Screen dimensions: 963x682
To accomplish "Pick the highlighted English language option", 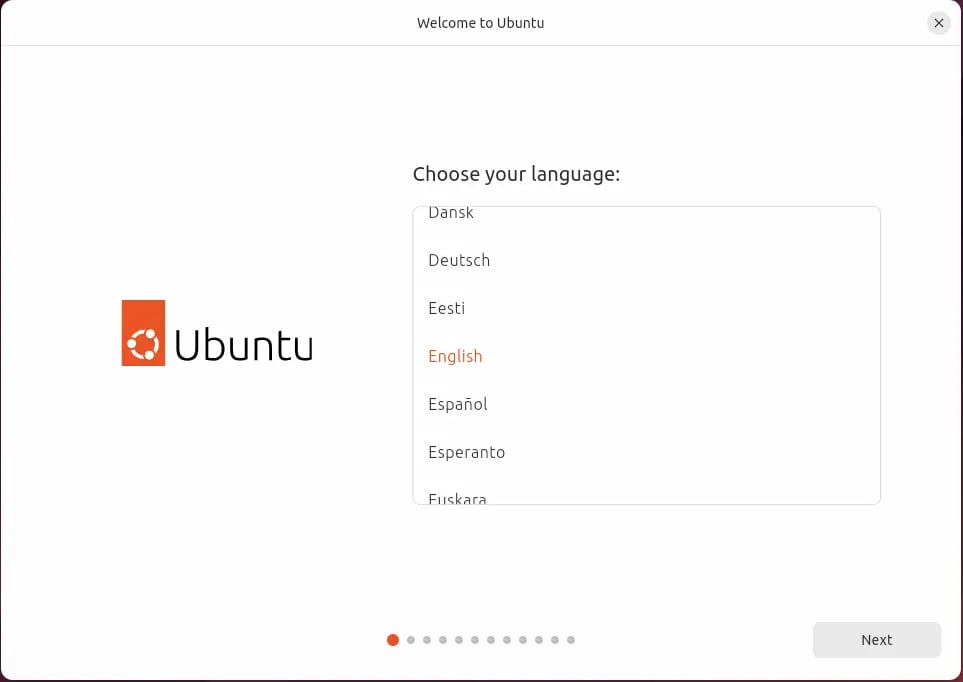I will click(x=455, y=356).
